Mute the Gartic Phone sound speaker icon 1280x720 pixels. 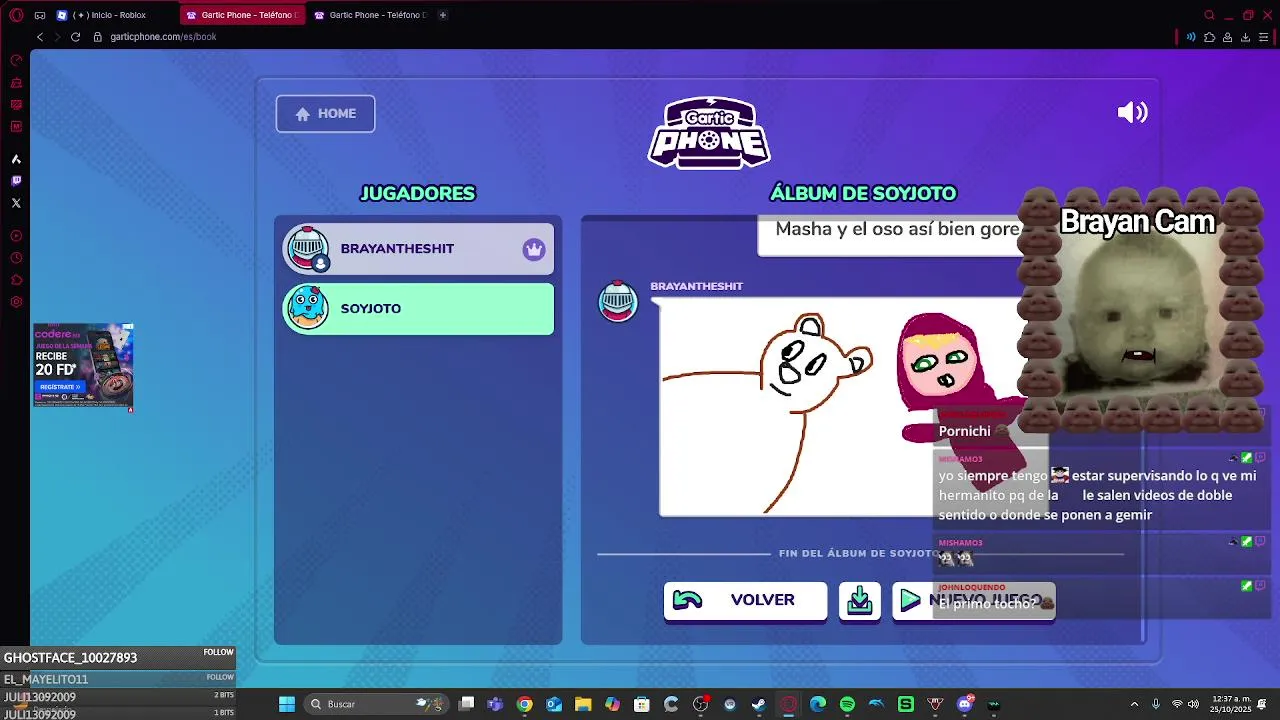pos(1132,113)
